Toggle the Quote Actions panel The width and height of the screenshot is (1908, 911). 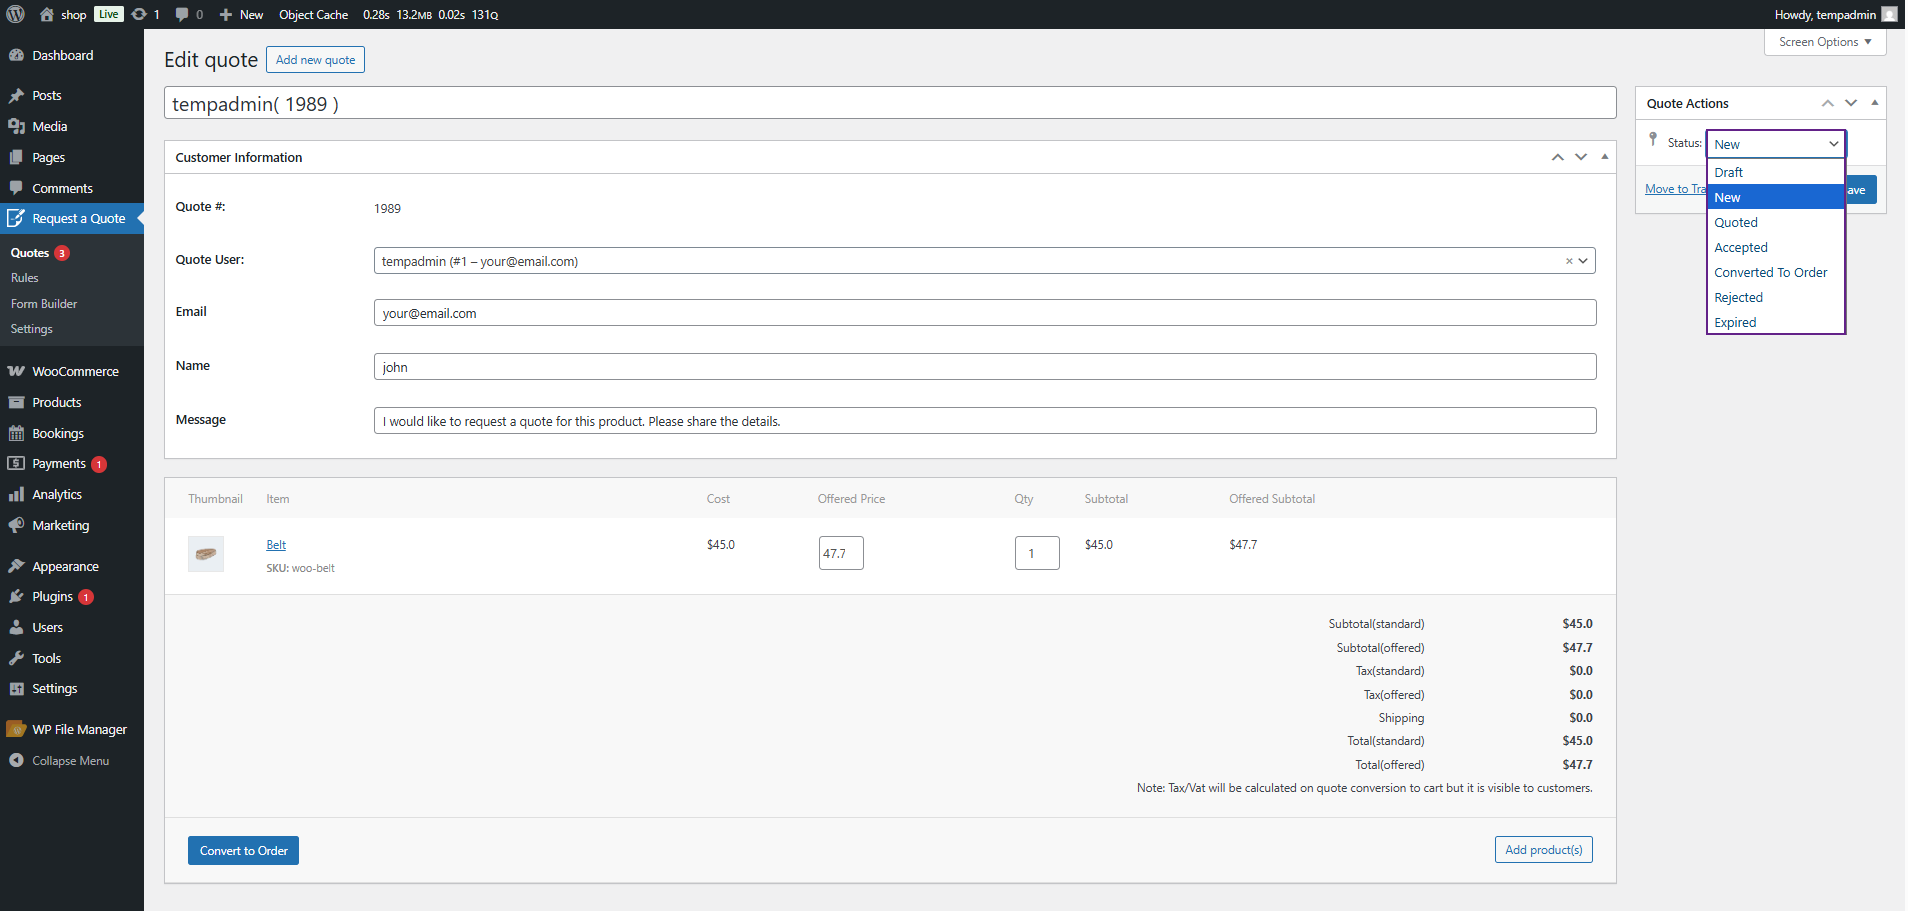(1874, 103)
